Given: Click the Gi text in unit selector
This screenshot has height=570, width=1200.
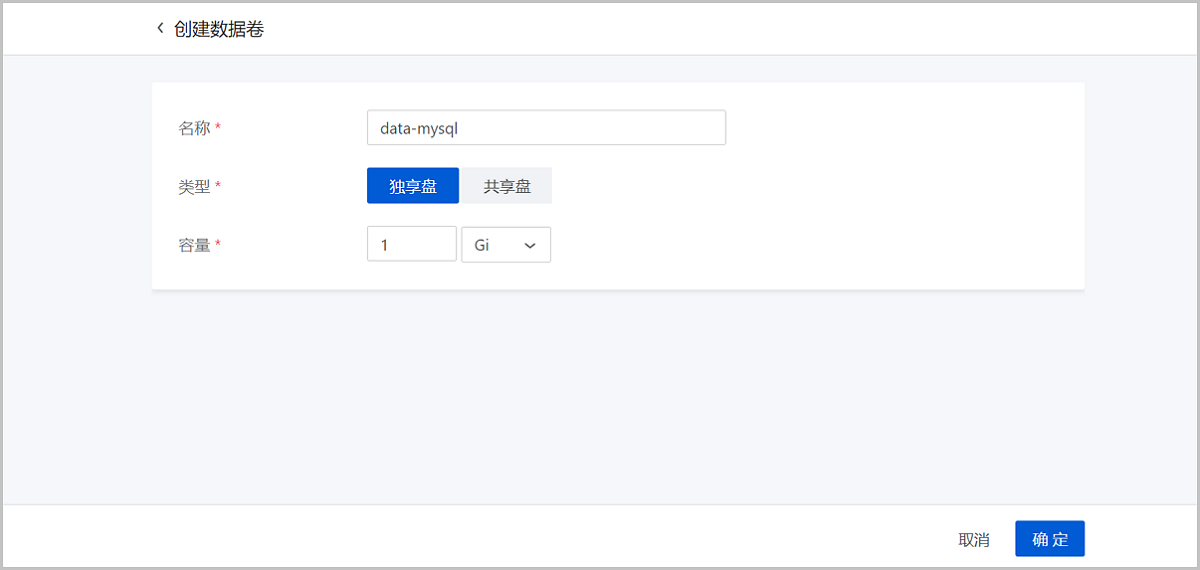Looking at the screenshot, I should (x=482, y=245).
